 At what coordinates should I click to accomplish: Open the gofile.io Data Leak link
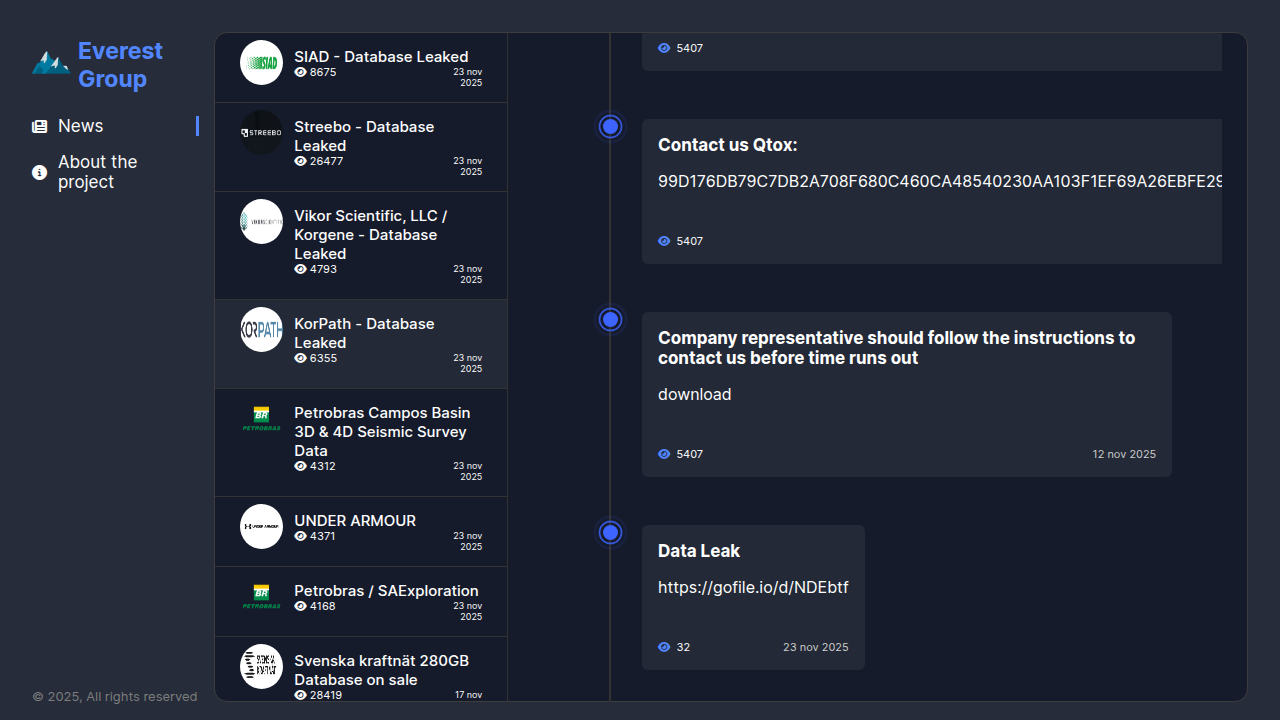point(753,588)
